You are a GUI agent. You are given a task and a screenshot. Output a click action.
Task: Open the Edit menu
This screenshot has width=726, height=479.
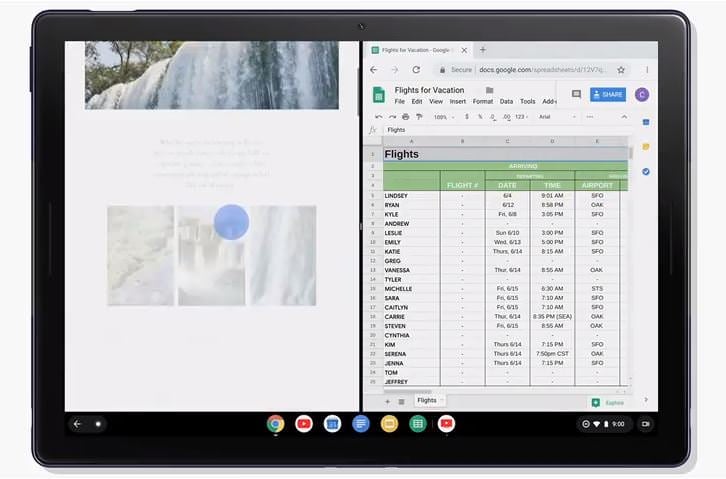(x=417, y=101)
